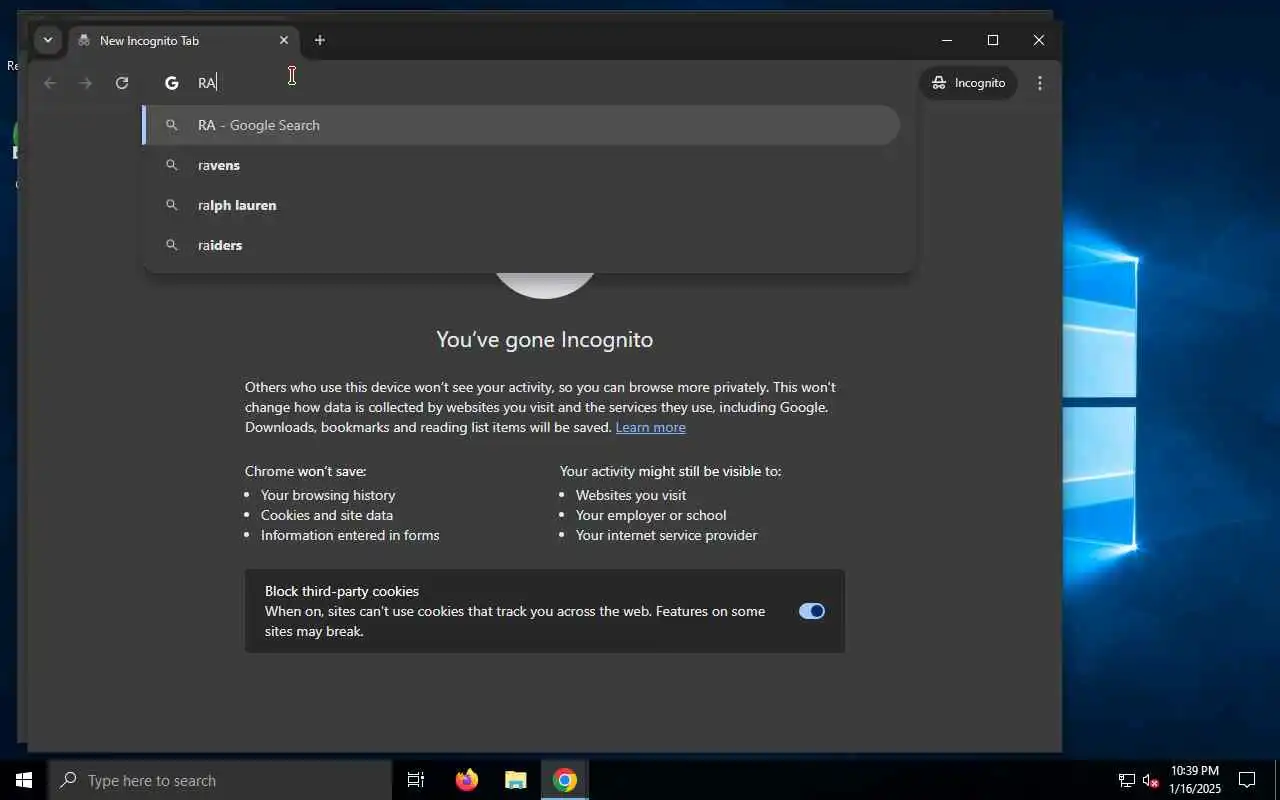Toggle Block third-party cookies switch
This screenshot has height=800, width=1280.
812,611
